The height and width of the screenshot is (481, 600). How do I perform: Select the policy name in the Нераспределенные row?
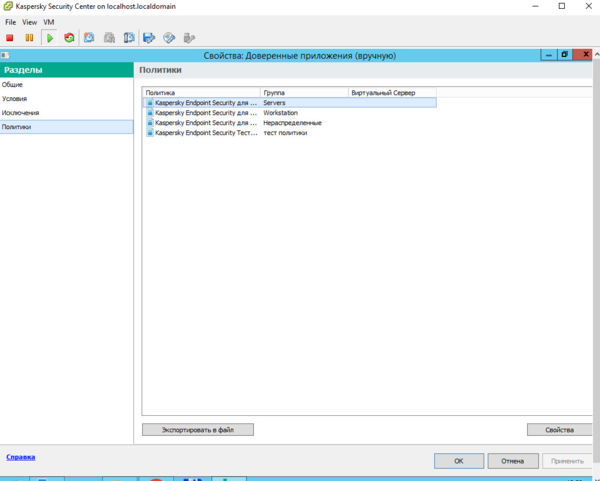click(x=206, y=122)
